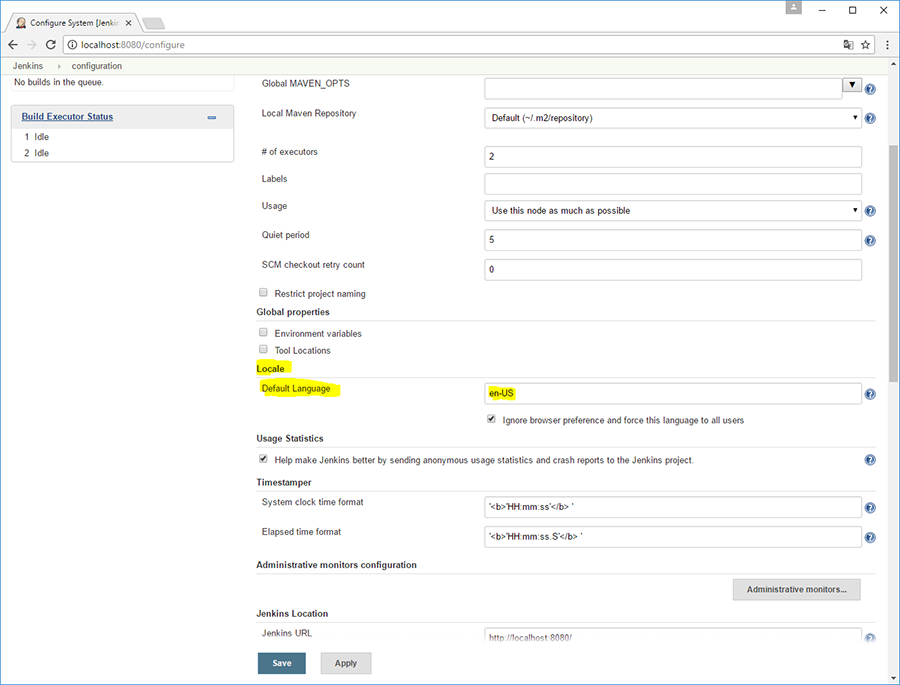Screen dimensions: 900x685
Task: Open Local Maven Repository dropdown
Action: 673,118
